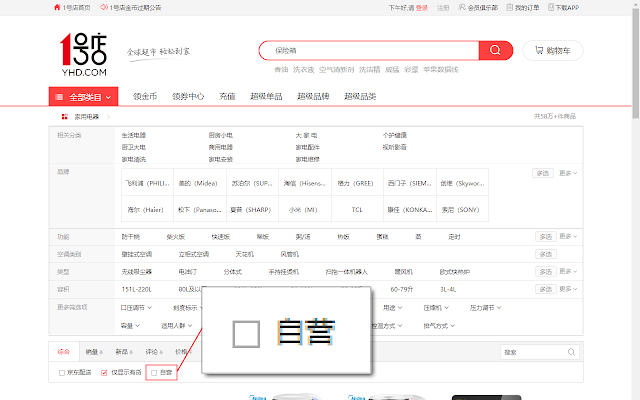Click the 搜索 filter input above results
640x400 pixels.
click(x=533, y=352)
